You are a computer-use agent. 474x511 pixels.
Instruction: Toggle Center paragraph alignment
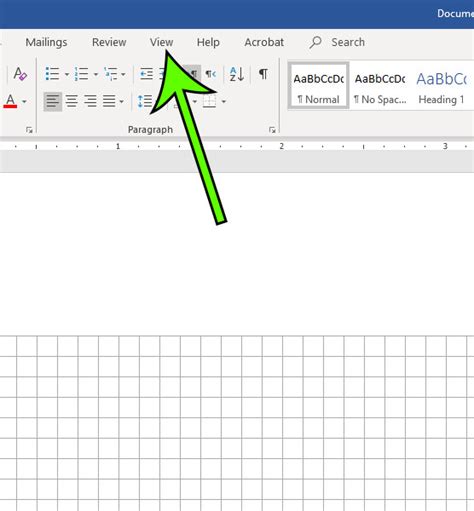72,101
